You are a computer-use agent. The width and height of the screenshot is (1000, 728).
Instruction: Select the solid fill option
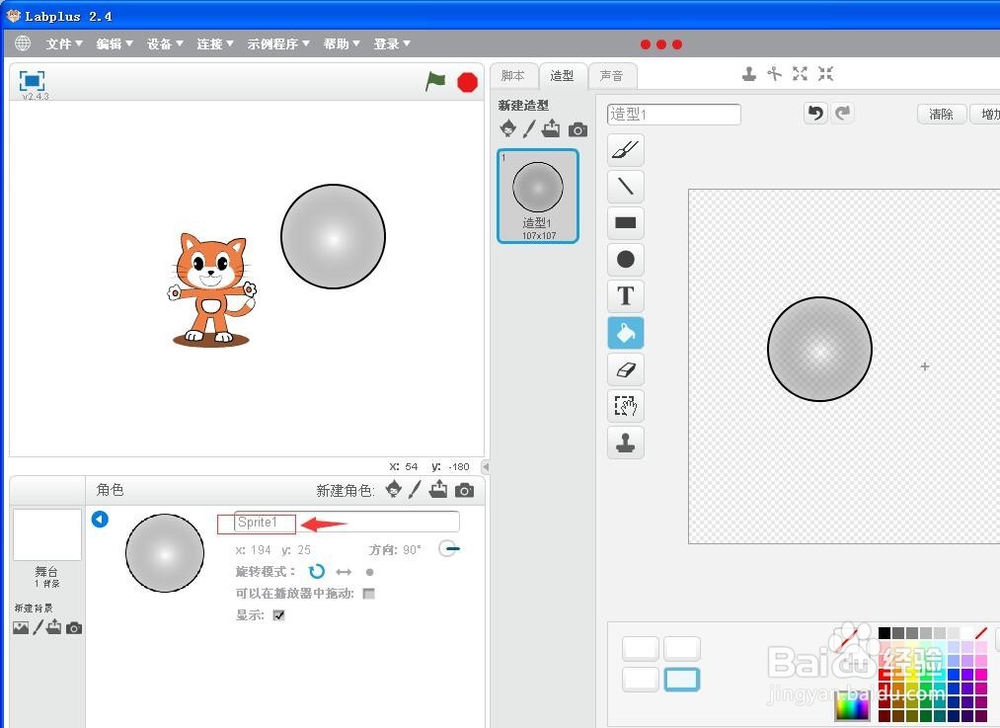(640, 648)
